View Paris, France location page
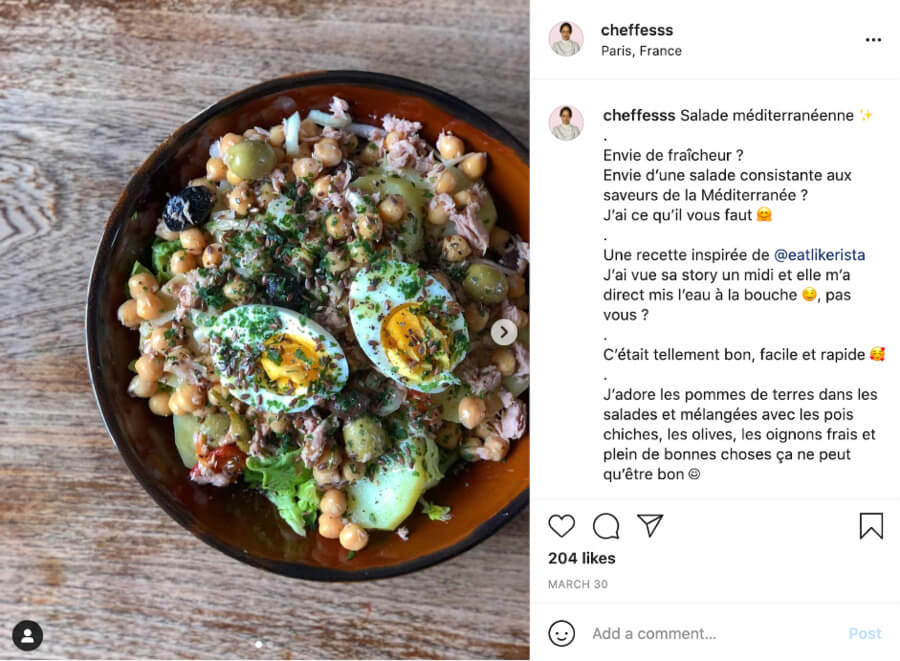The image size is (900, 661). (x=641, y=51)
